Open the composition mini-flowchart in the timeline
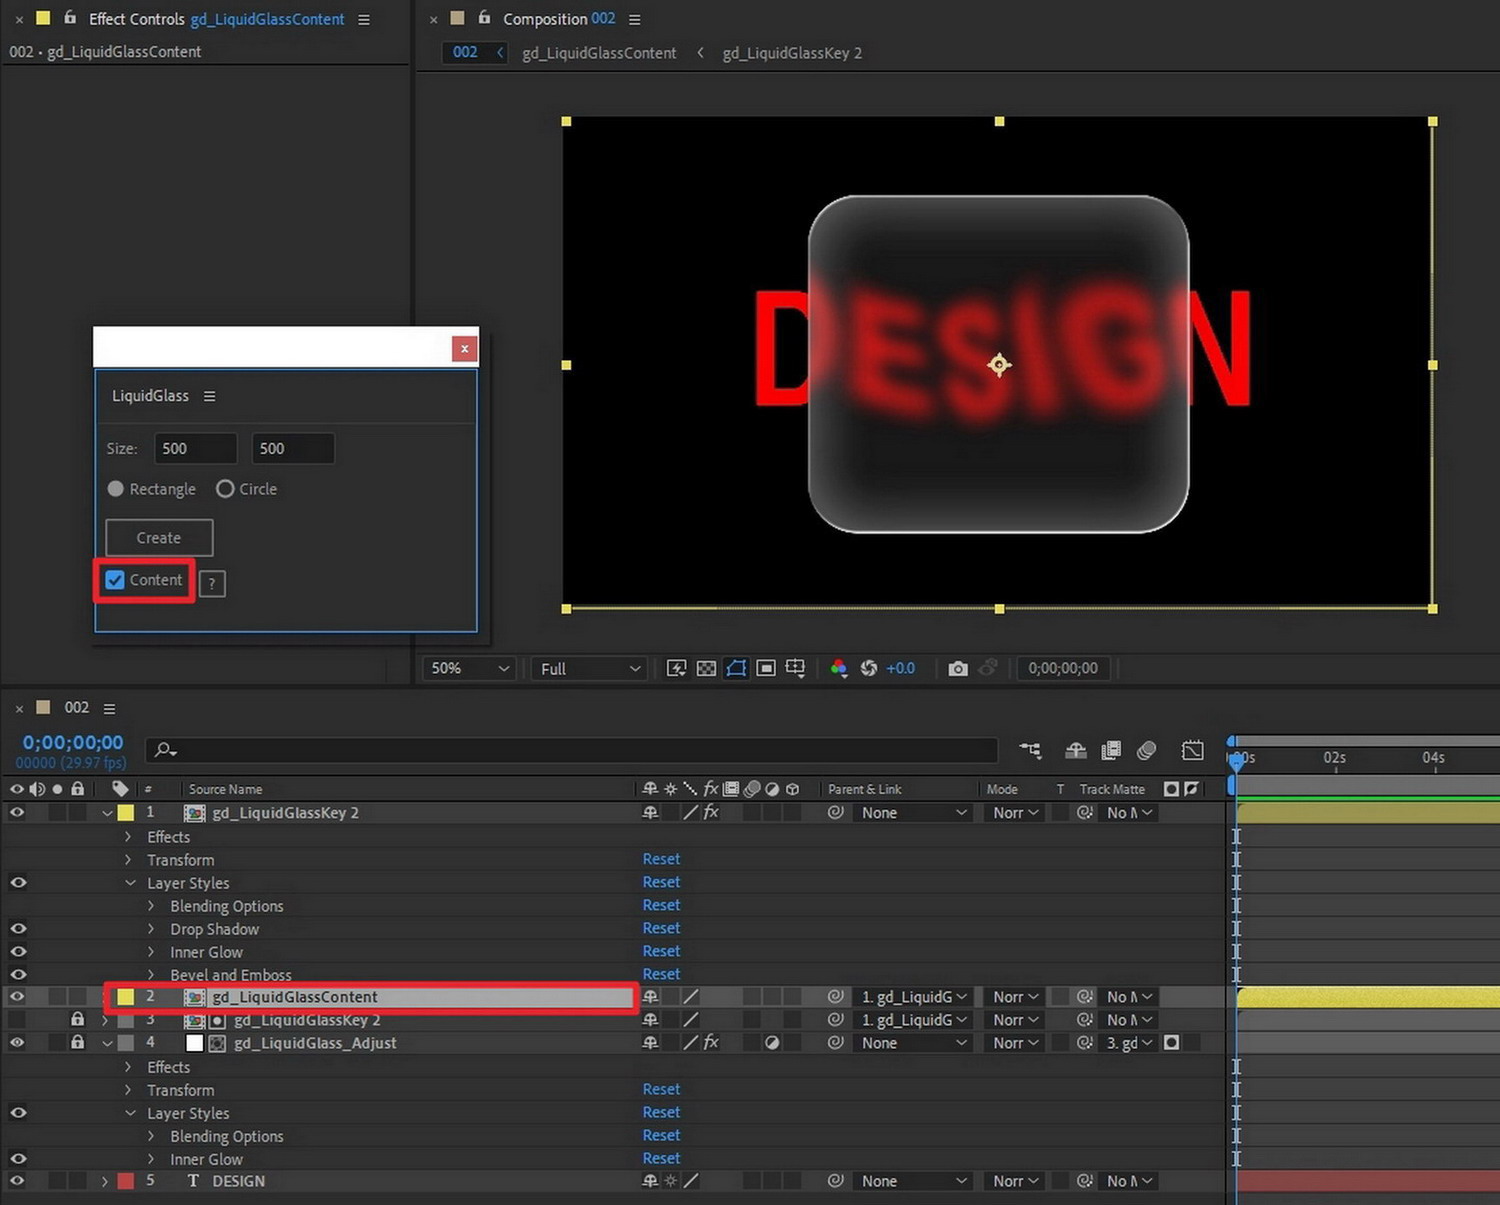Image resolution: width=1500 pixels, height=1205 pixels. (x=1030, y=750)
